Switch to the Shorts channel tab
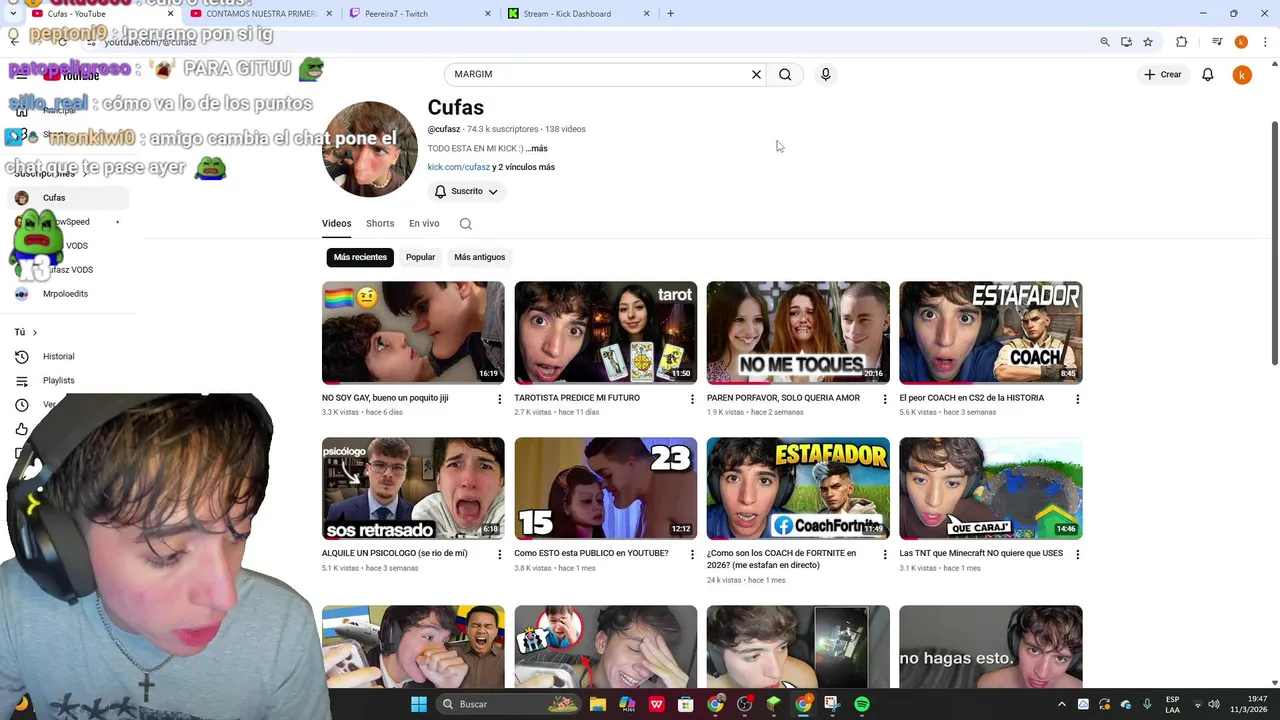1280x720 pixels. pyautogui.click(x=380, y=224)
